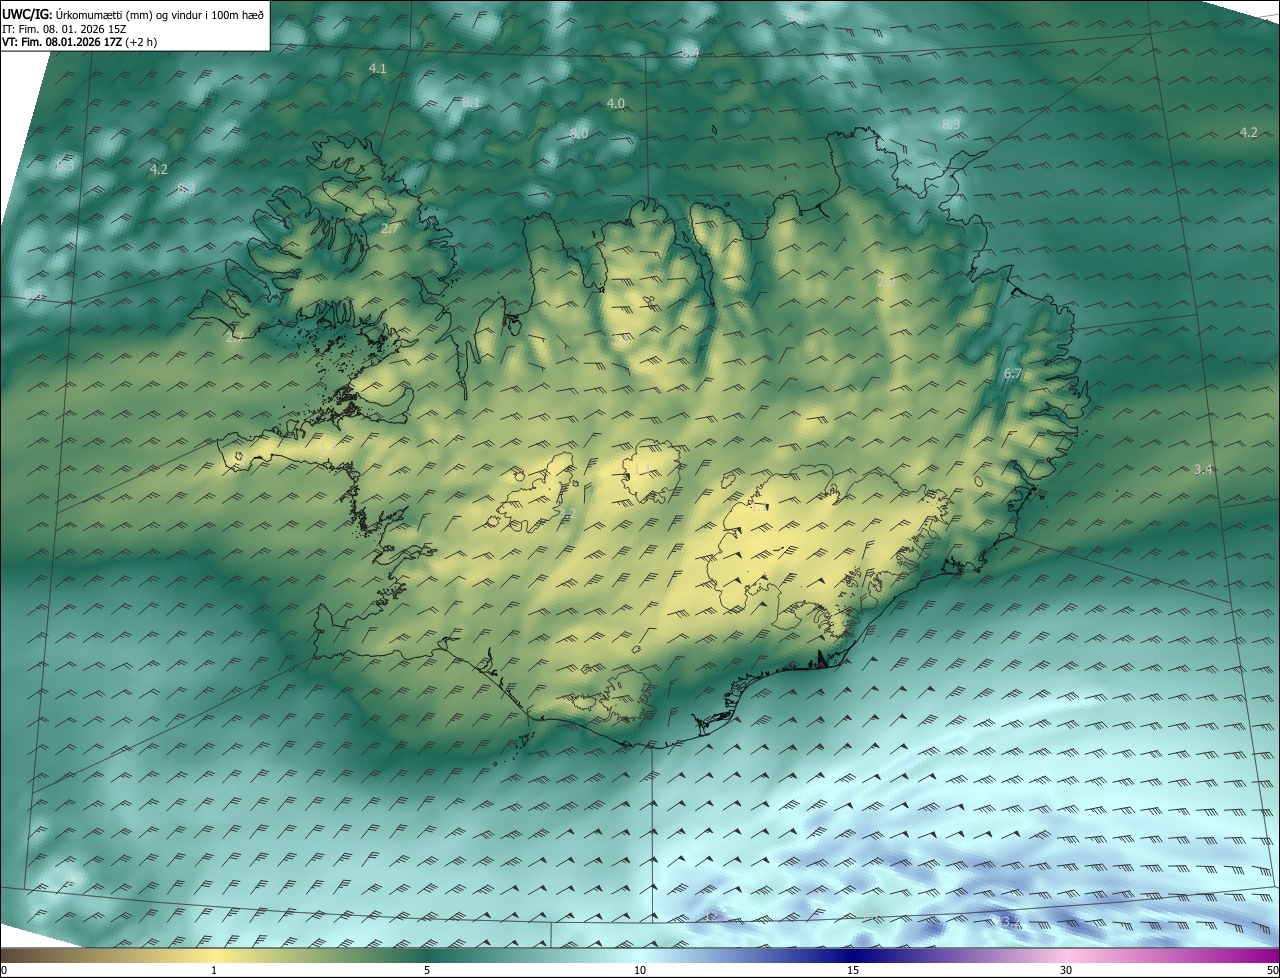Click the "IT: Fim. 08. 01. 2026 15Z" line
The width and height of the screenshot is (1280, 978).
click(x=64, y=29)
